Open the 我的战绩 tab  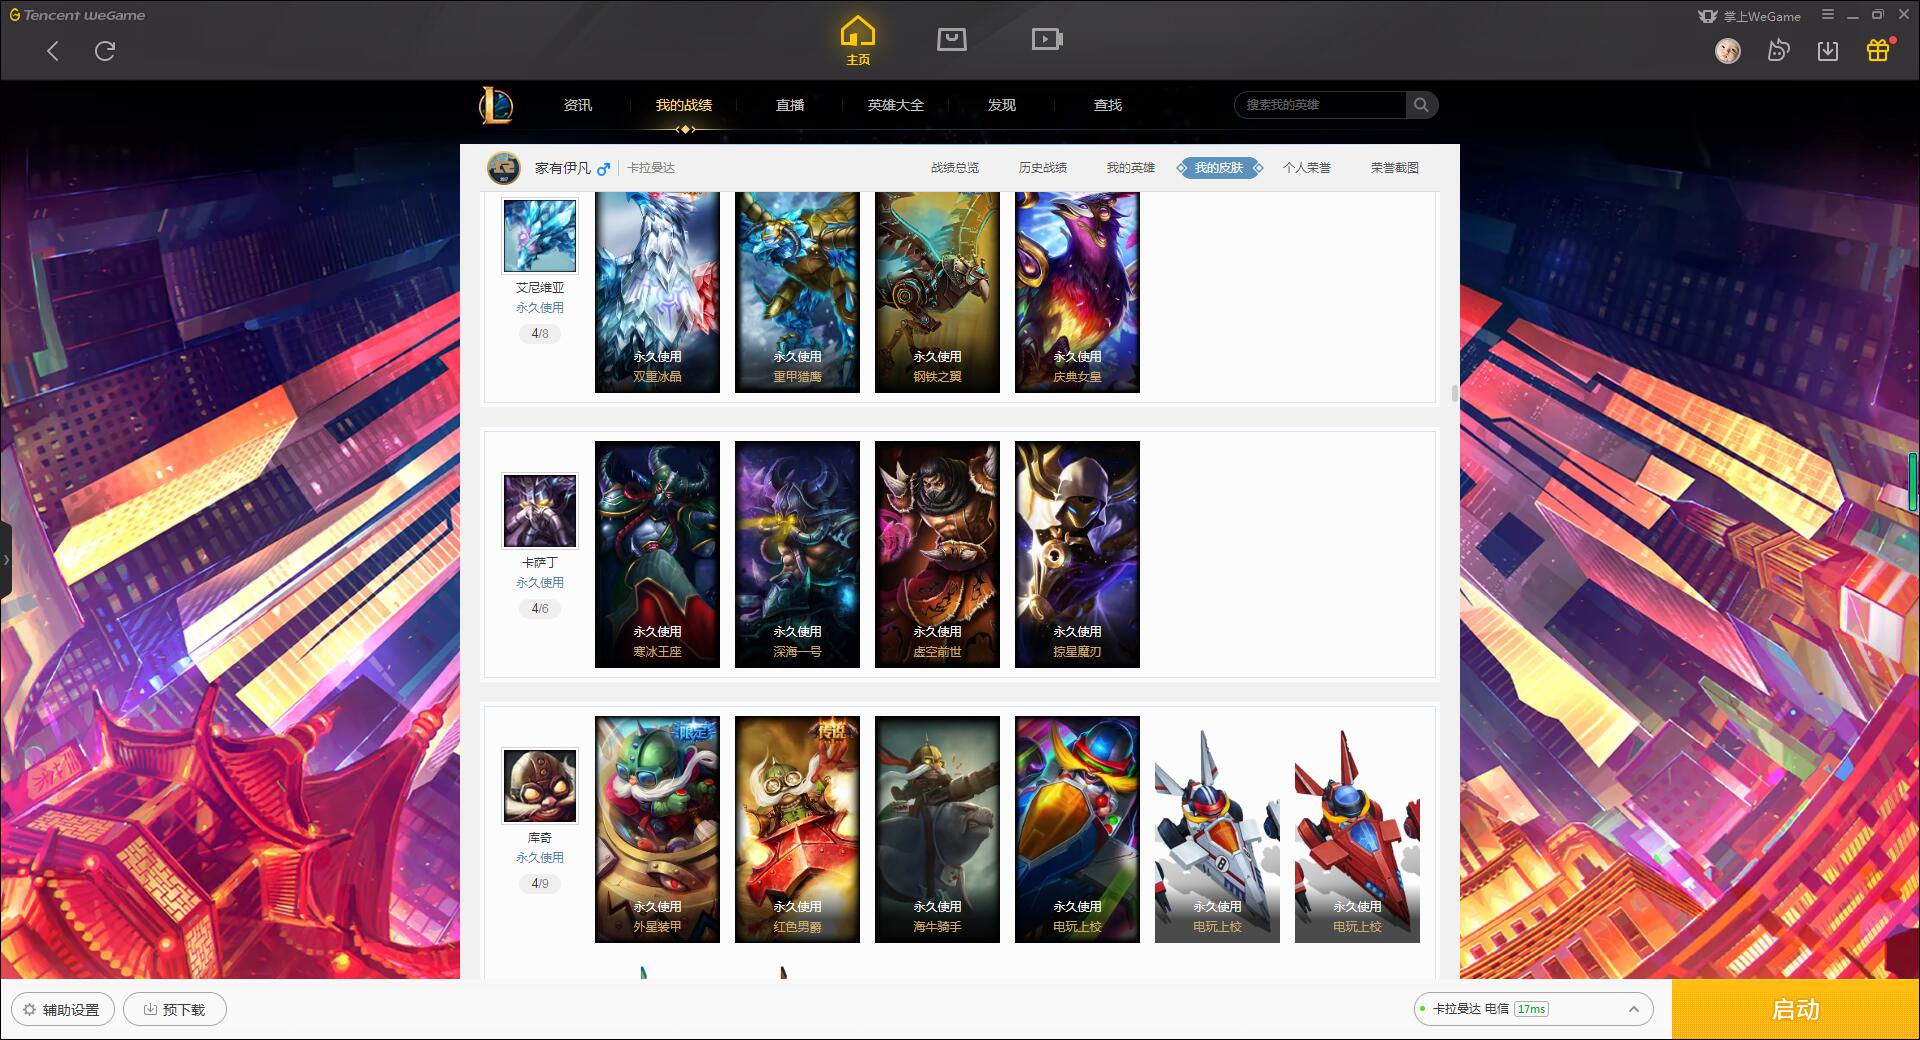(x=684, y=105)
